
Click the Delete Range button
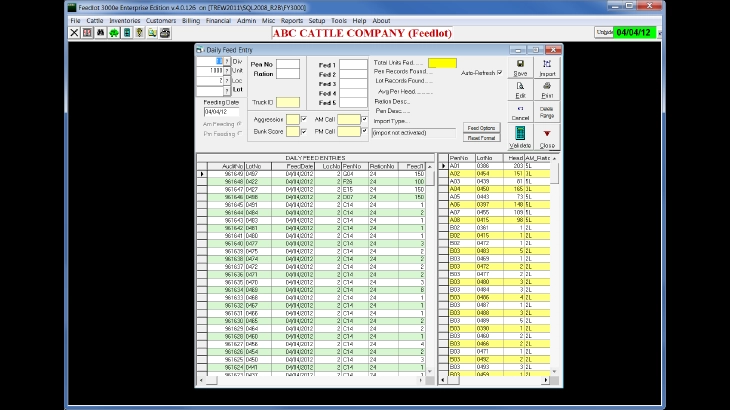tap(547, 112)
